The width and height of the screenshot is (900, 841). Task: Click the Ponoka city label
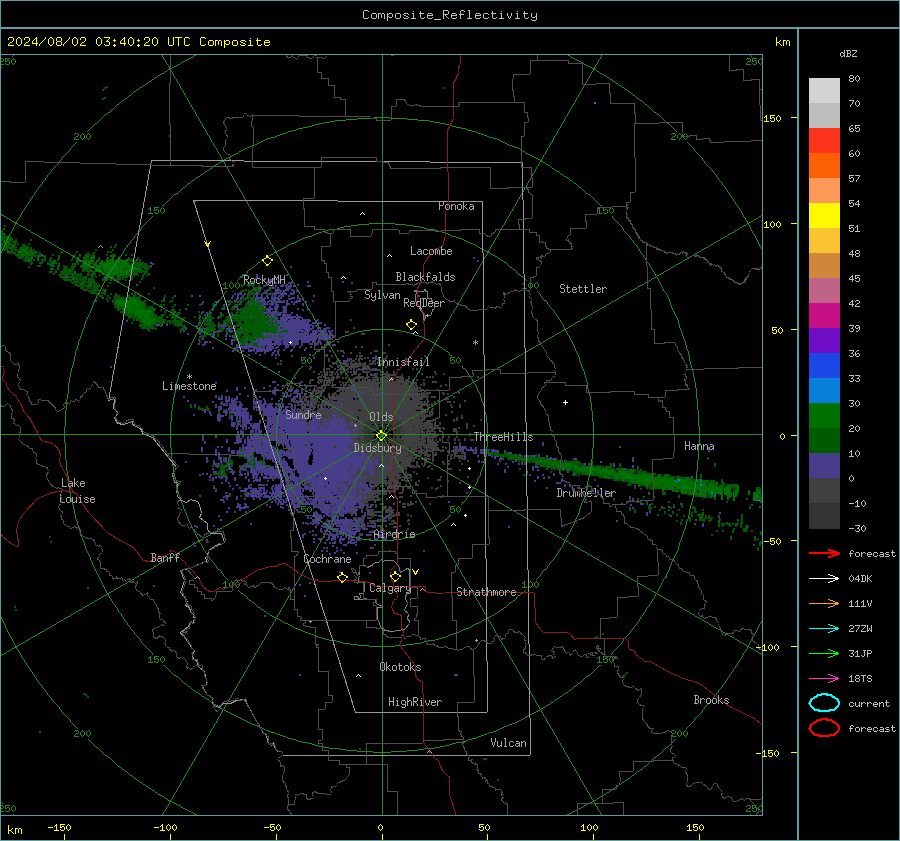click(x=456, y=206)
